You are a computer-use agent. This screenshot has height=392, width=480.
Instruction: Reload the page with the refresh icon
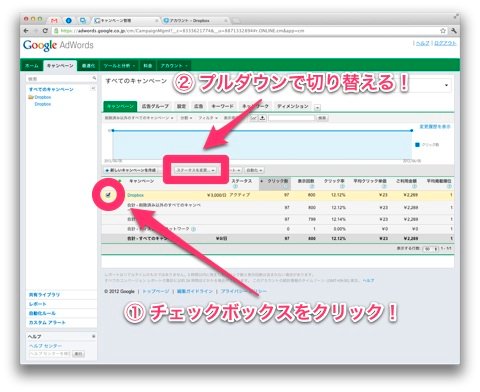tap(45, 31)
